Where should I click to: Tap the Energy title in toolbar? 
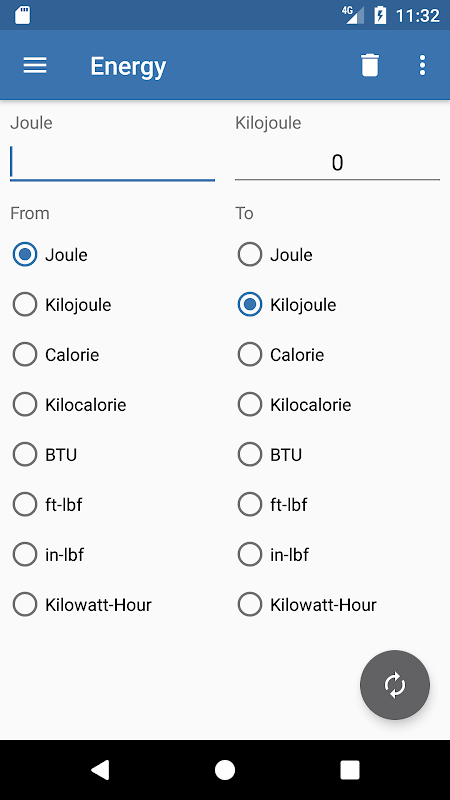(128, 66)
